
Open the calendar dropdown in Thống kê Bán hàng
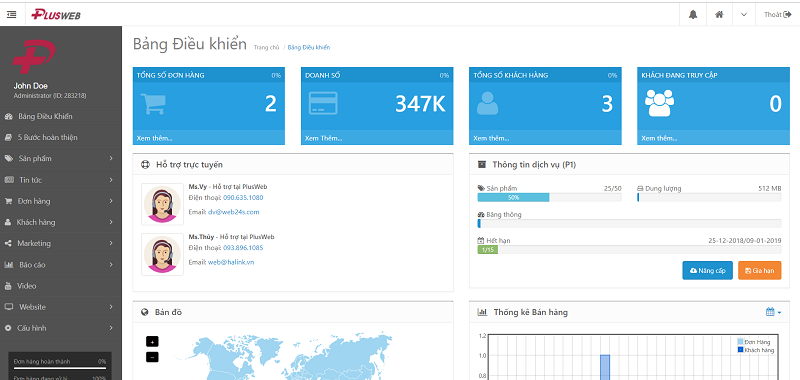pyautogui.click(x=773, y=312)
